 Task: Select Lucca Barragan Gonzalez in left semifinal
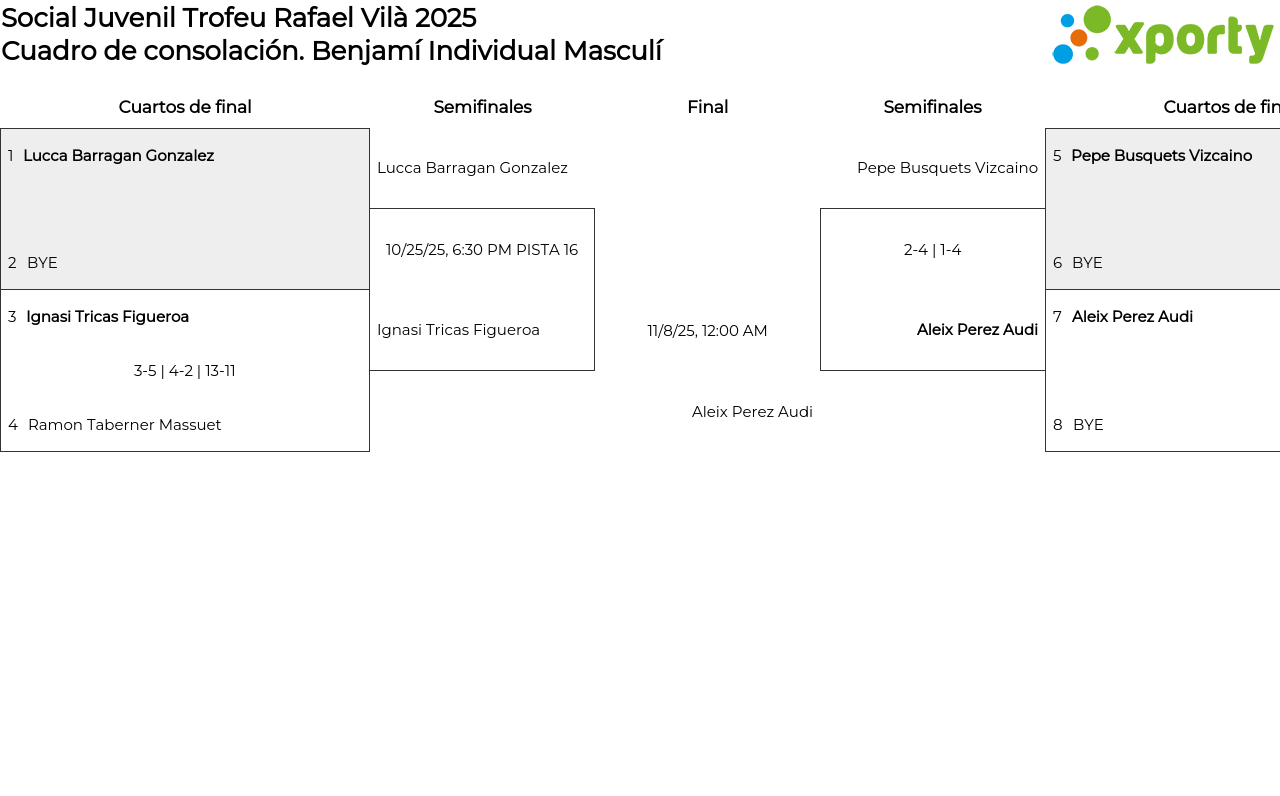click(x=472, y=168)
